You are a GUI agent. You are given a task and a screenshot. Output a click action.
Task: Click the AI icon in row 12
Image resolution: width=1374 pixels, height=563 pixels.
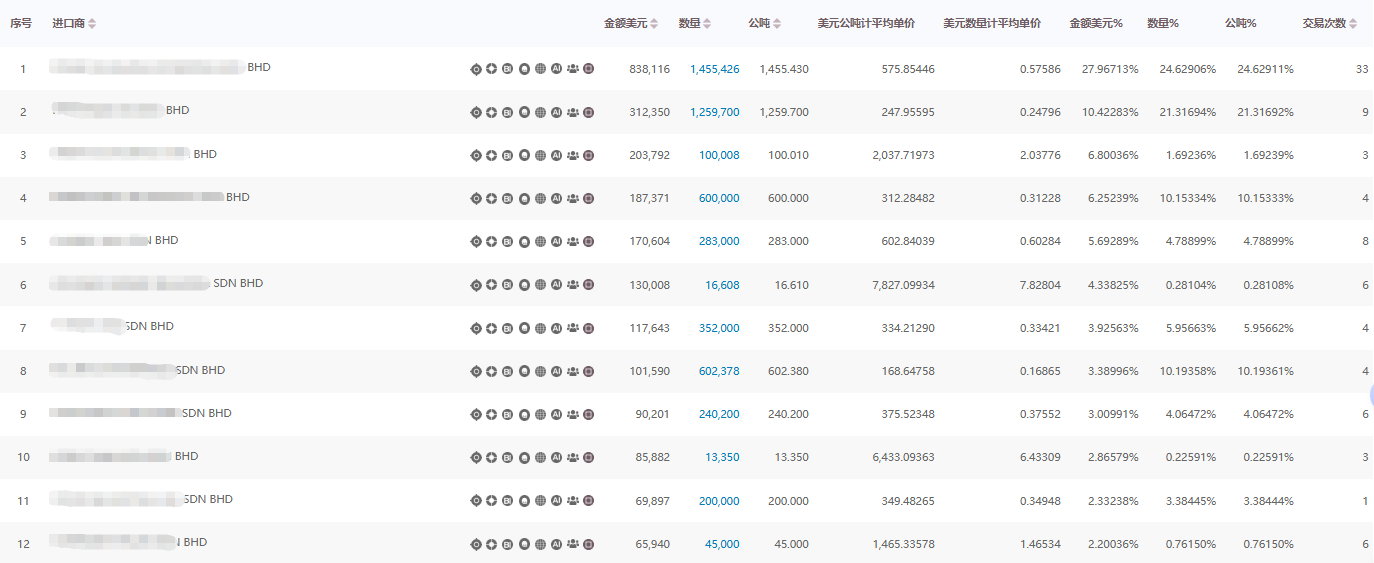point(556,544)
